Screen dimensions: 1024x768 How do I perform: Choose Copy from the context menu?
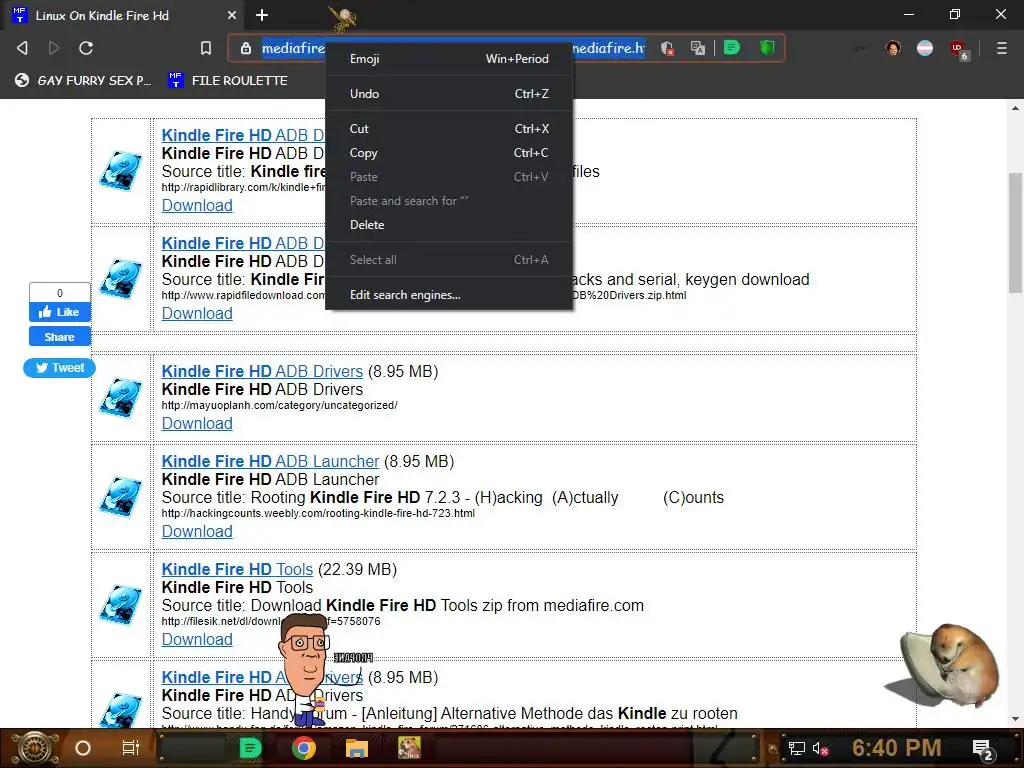coord(449,153)
